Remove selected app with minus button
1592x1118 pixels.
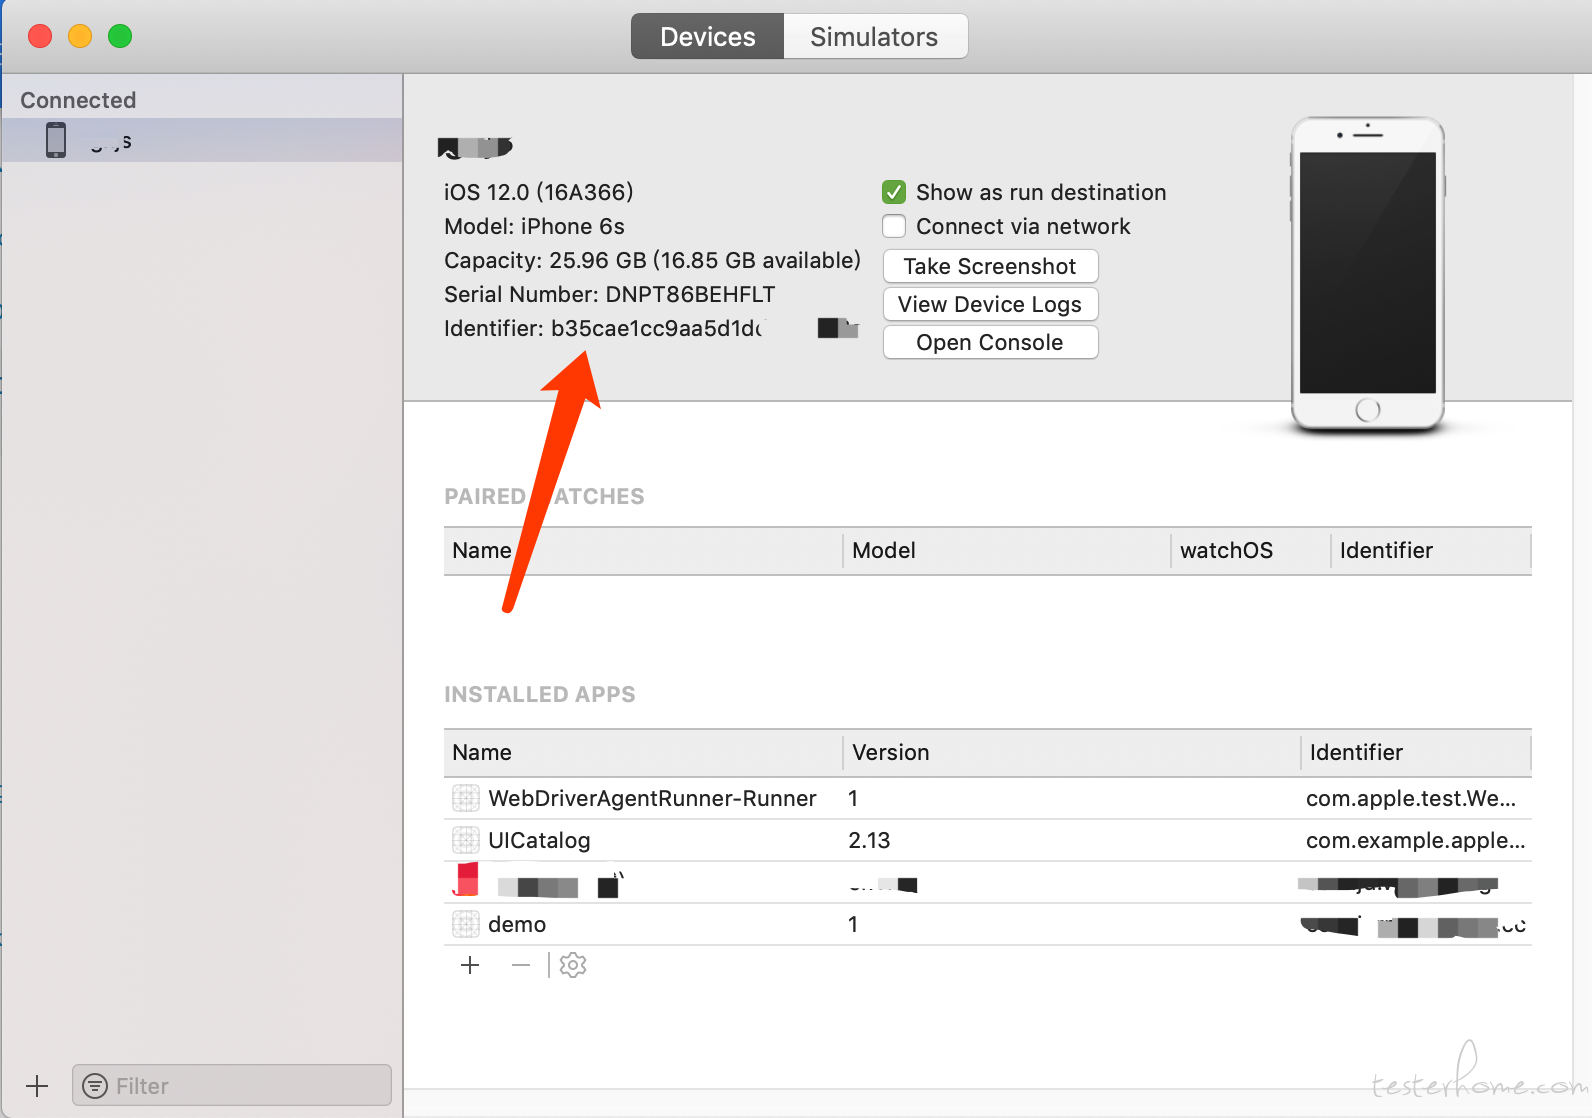coord(521,965)
